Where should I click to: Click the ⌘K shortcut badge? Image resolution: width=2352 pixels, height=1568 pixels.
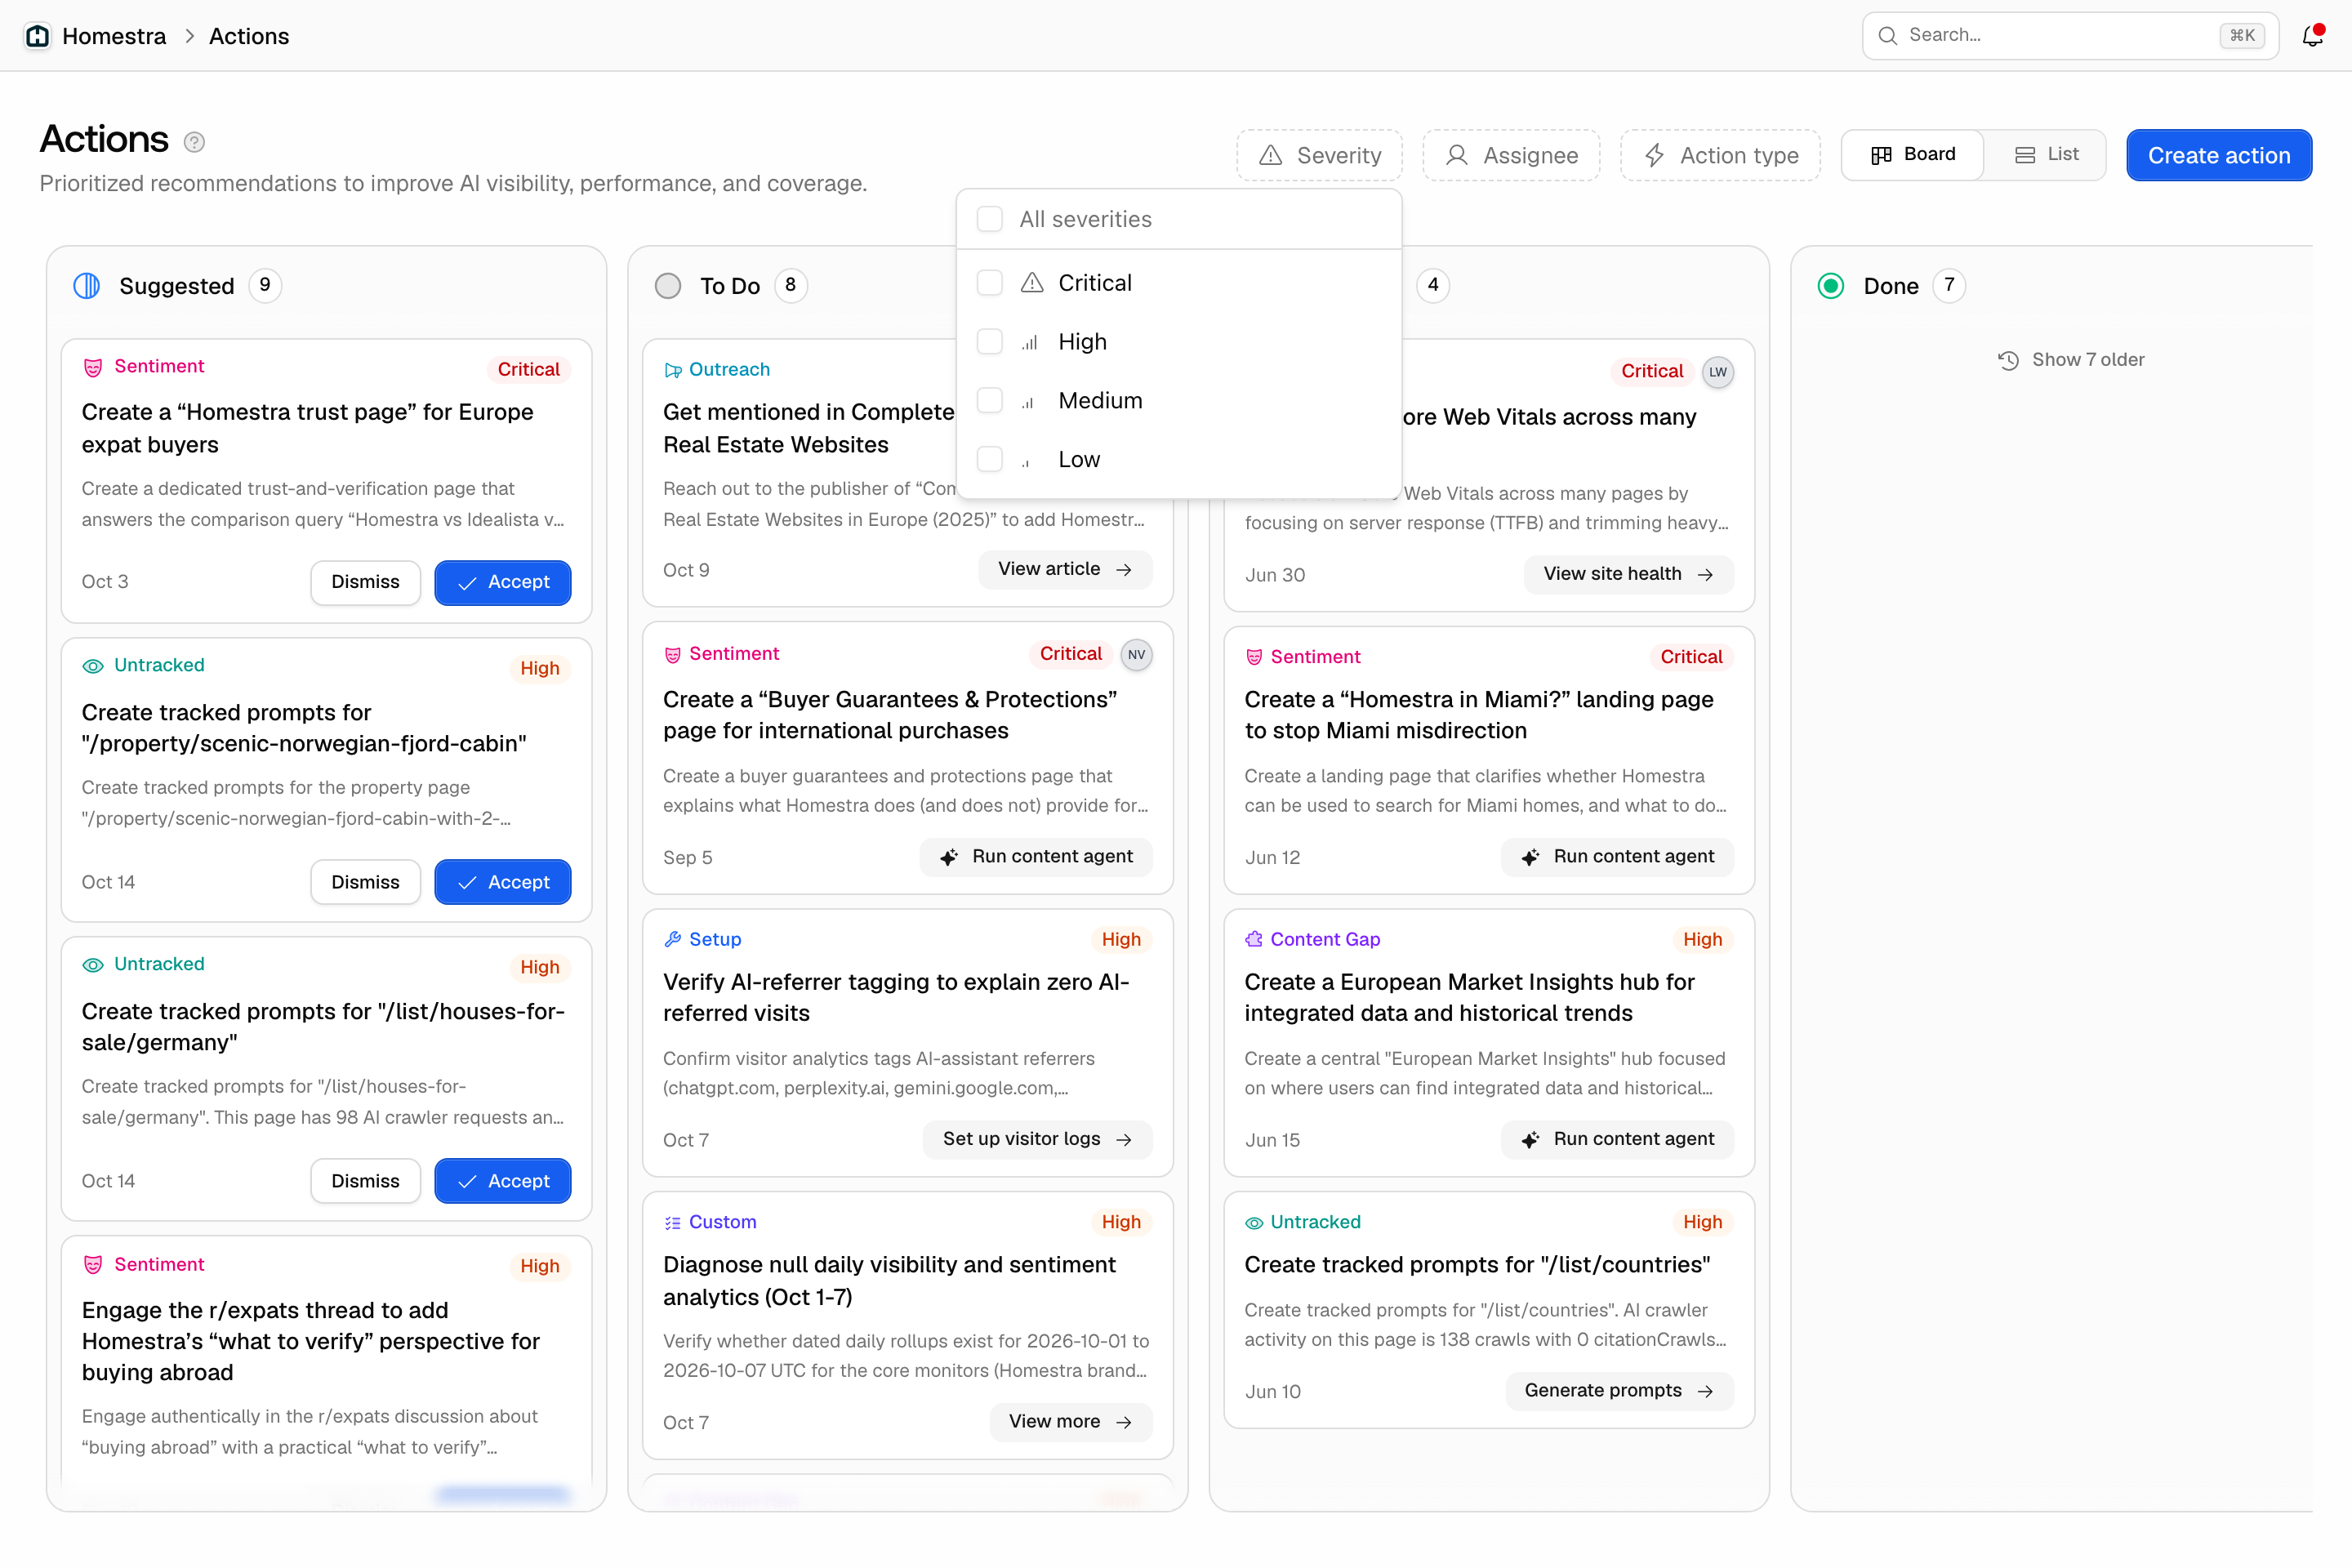coord(2242,36)
